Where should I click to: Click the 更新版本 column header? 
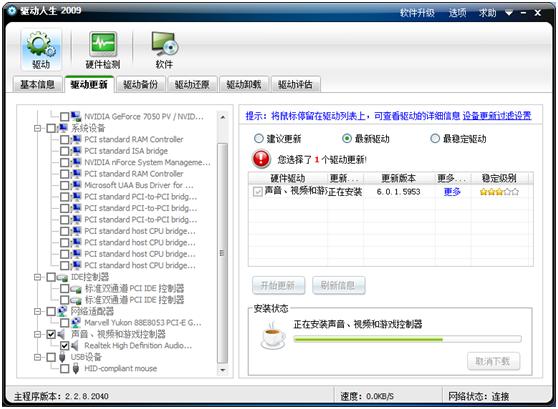(x=399, y=178)
